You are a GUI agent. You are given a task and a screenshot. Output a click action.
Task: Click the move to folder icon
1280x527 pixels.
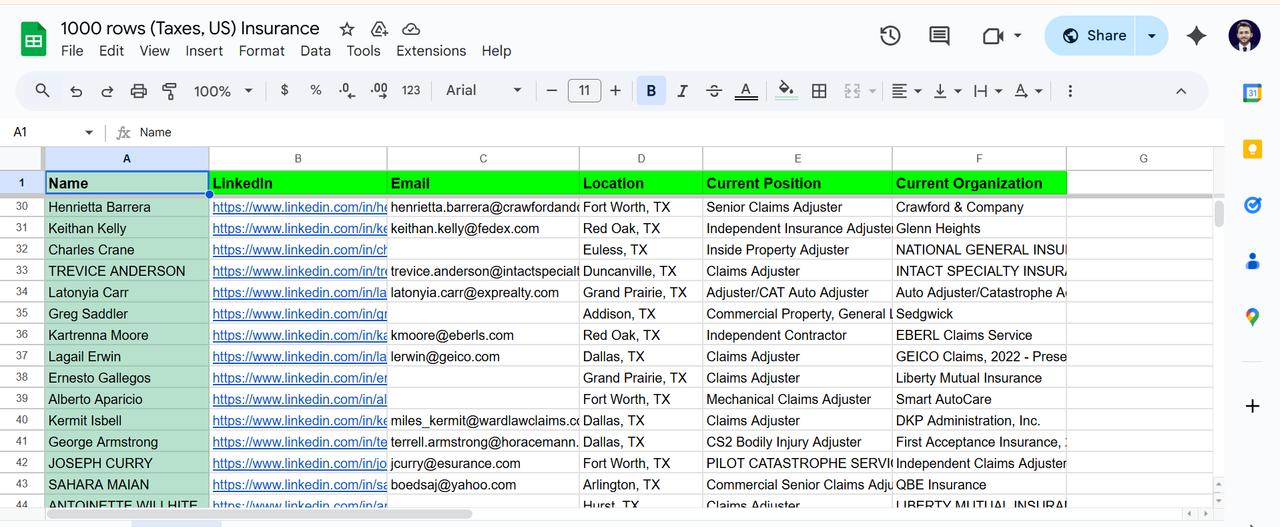pos(379,29)
